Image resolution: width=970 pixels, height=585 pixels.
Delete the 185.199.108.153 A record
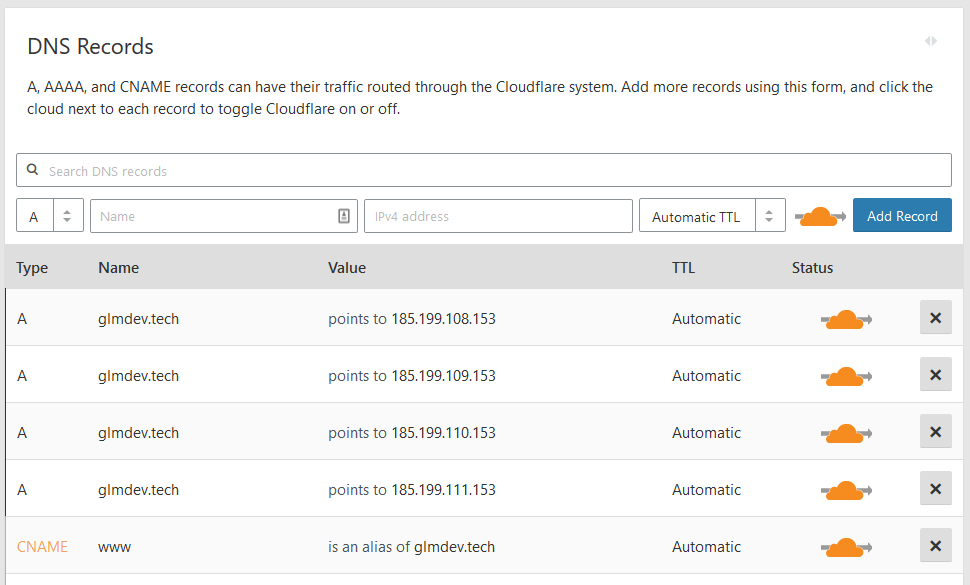pos(935,318)
